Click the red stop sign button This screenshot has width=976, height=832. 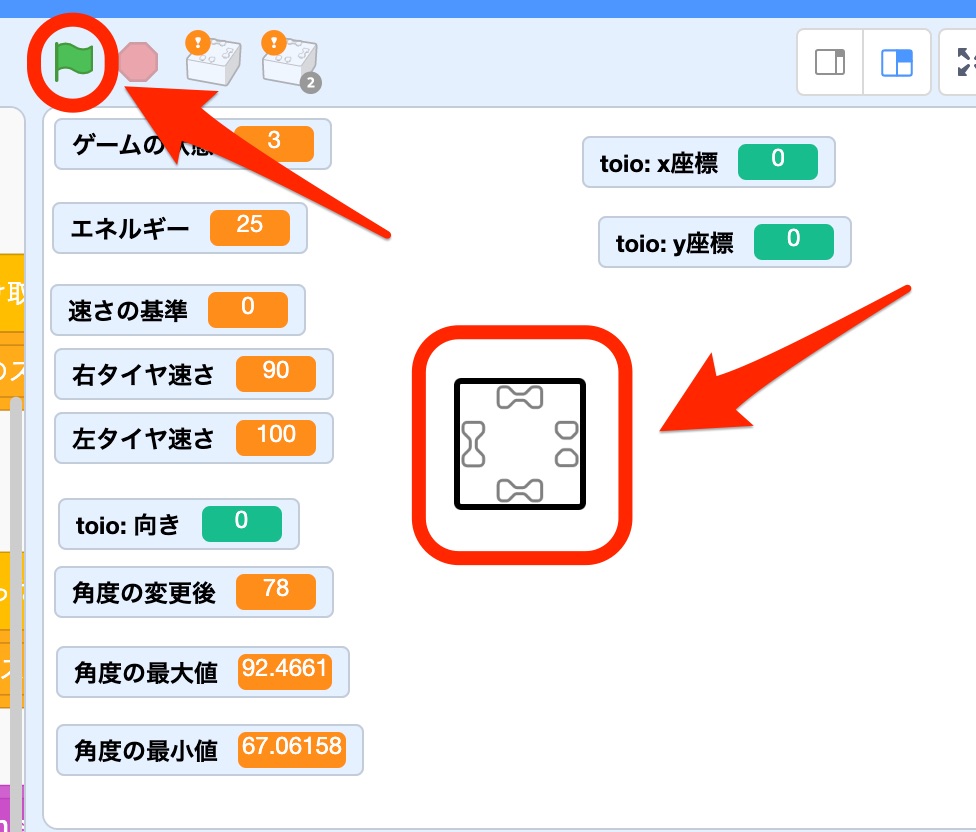pos(138,62)
